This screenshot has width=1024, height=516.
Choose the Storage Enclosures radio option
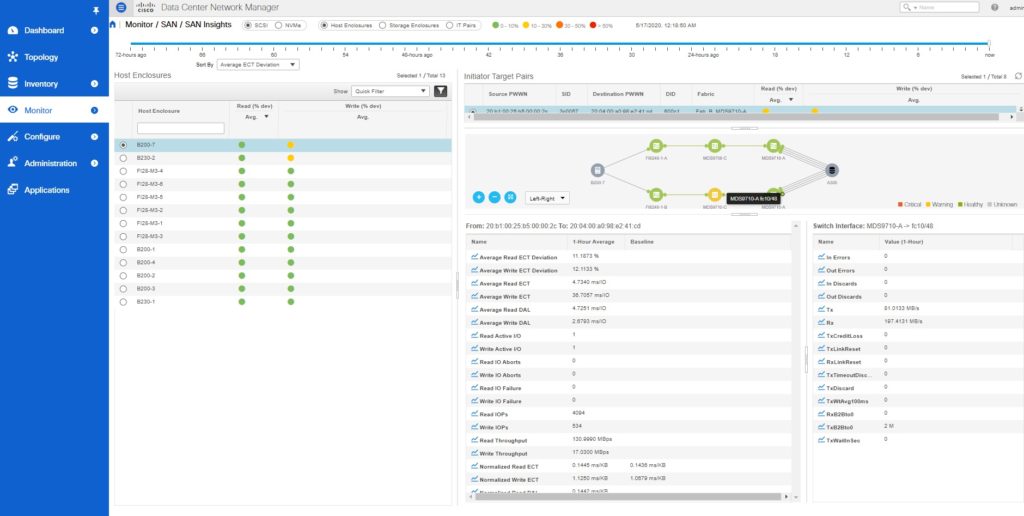383,25
